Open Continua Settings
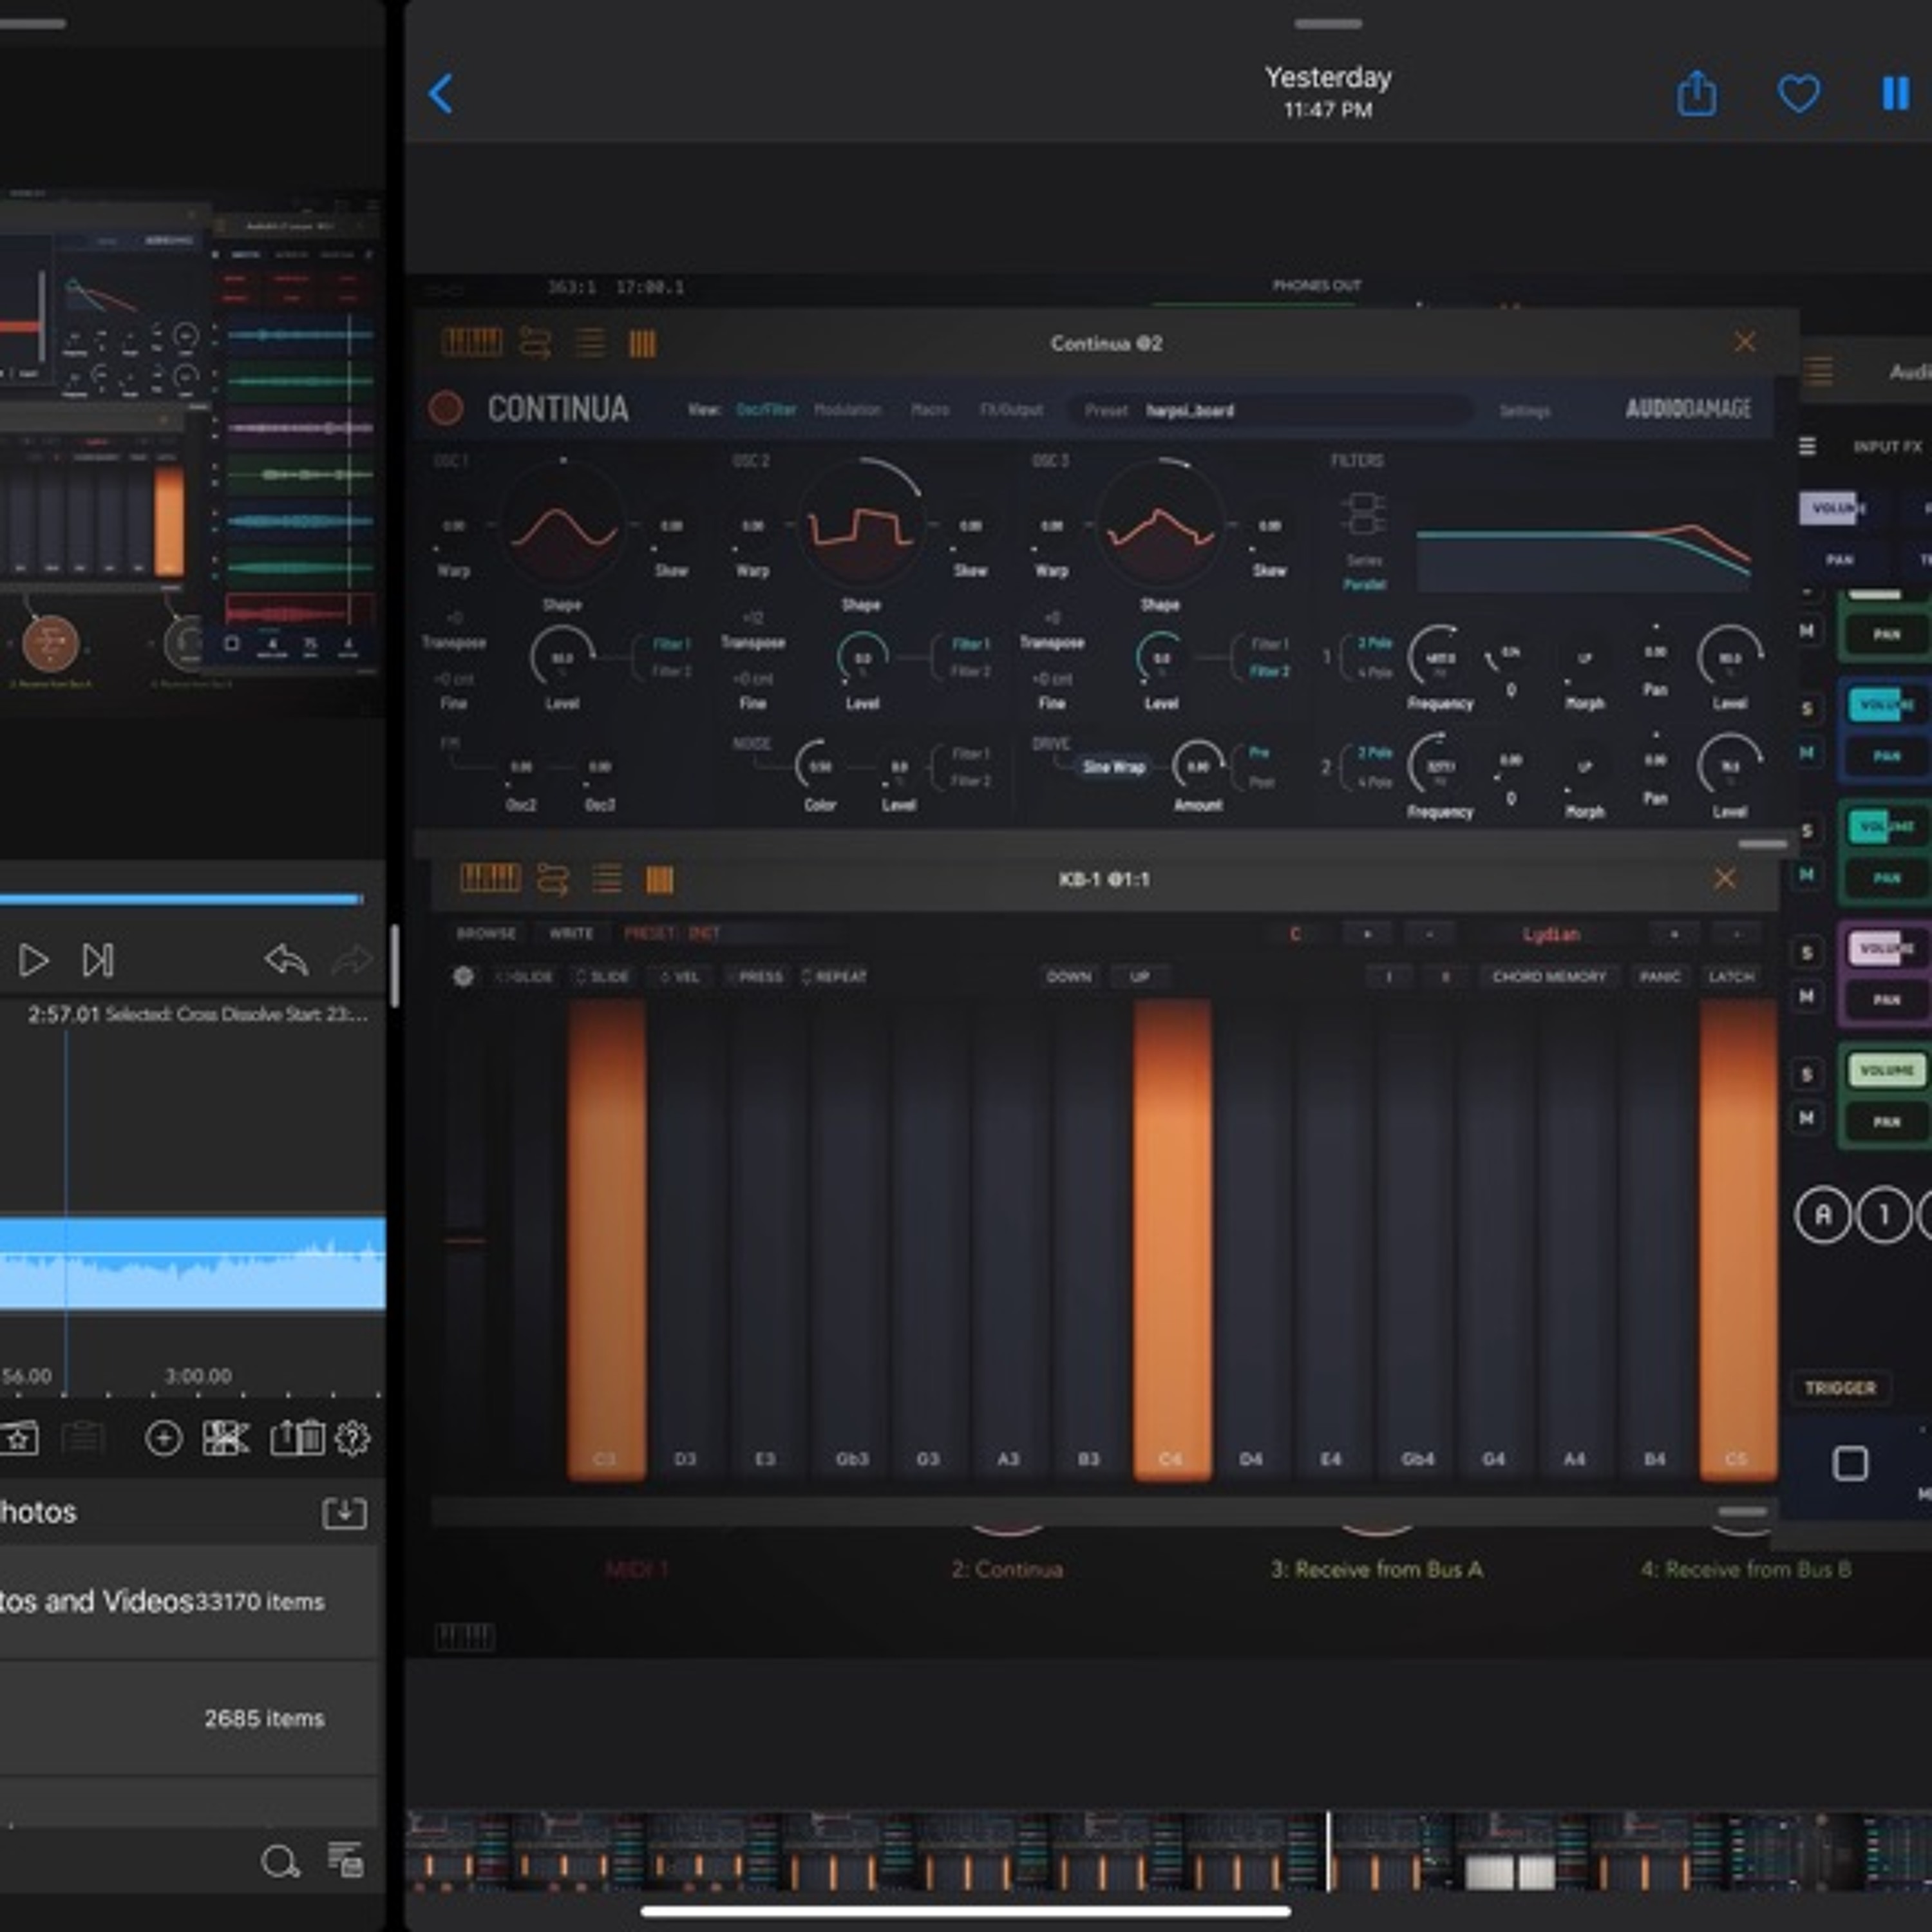The image size is (1932, 1932). pos(1524,411)
